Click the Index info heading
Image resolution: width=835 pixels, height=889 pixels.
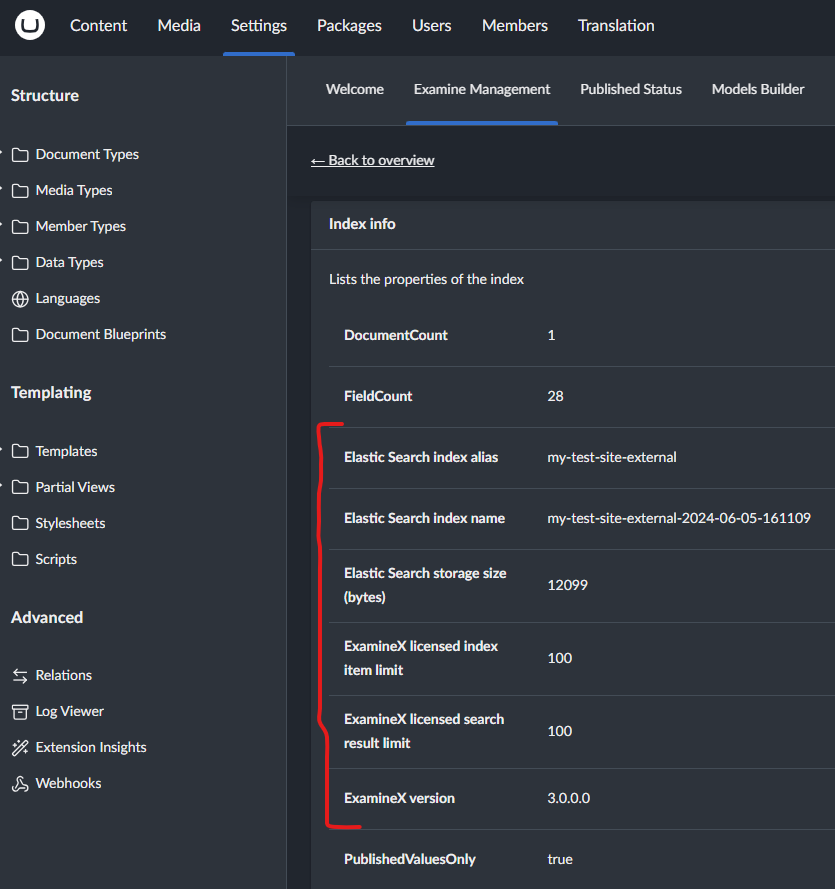click(x=362, y=224)
